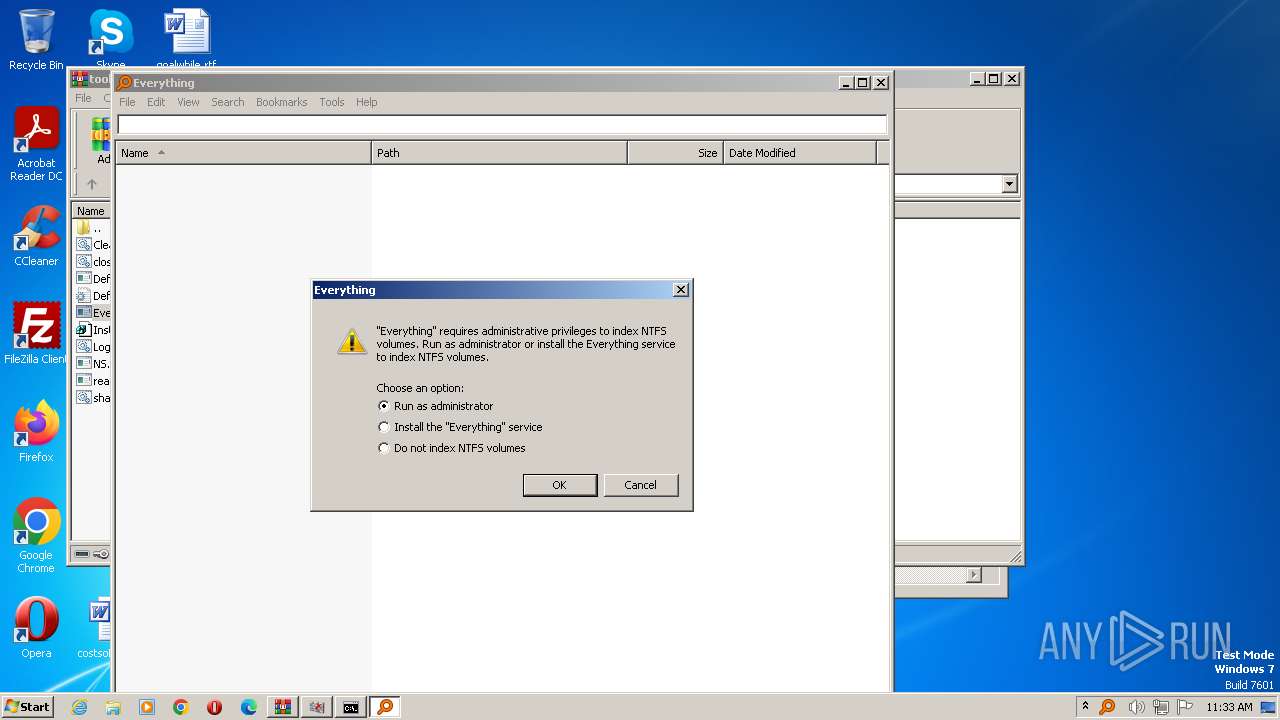Open the costsol Word document icon
The image size is (1280, 720).
(x=97, y=628)
